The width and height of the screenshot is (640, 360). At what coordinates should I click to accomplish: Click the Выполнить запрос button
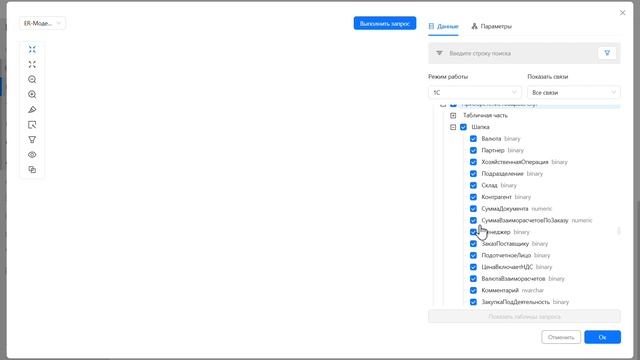pyautogui.click(x=385, y=23)
